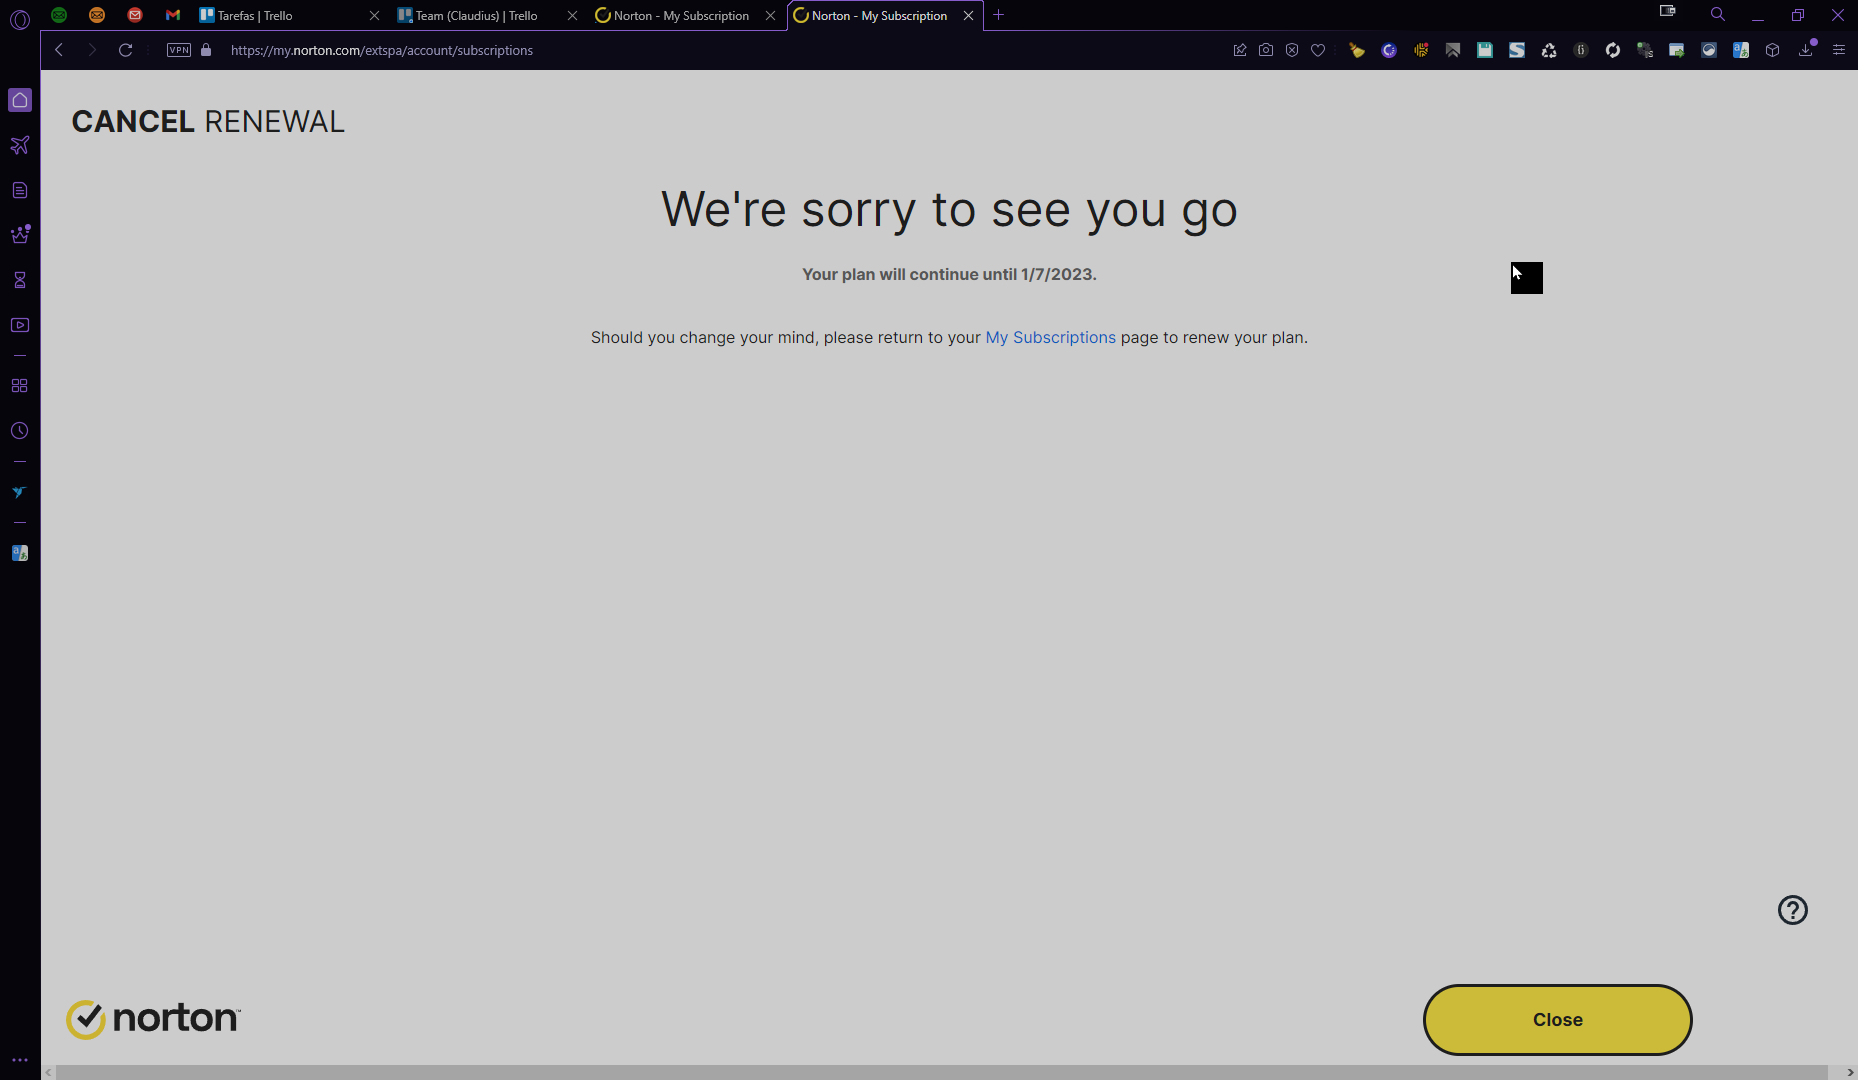Open the four-squares grid icon in sidebar
Screen dimensions: 1858x1080
[20, 386]
